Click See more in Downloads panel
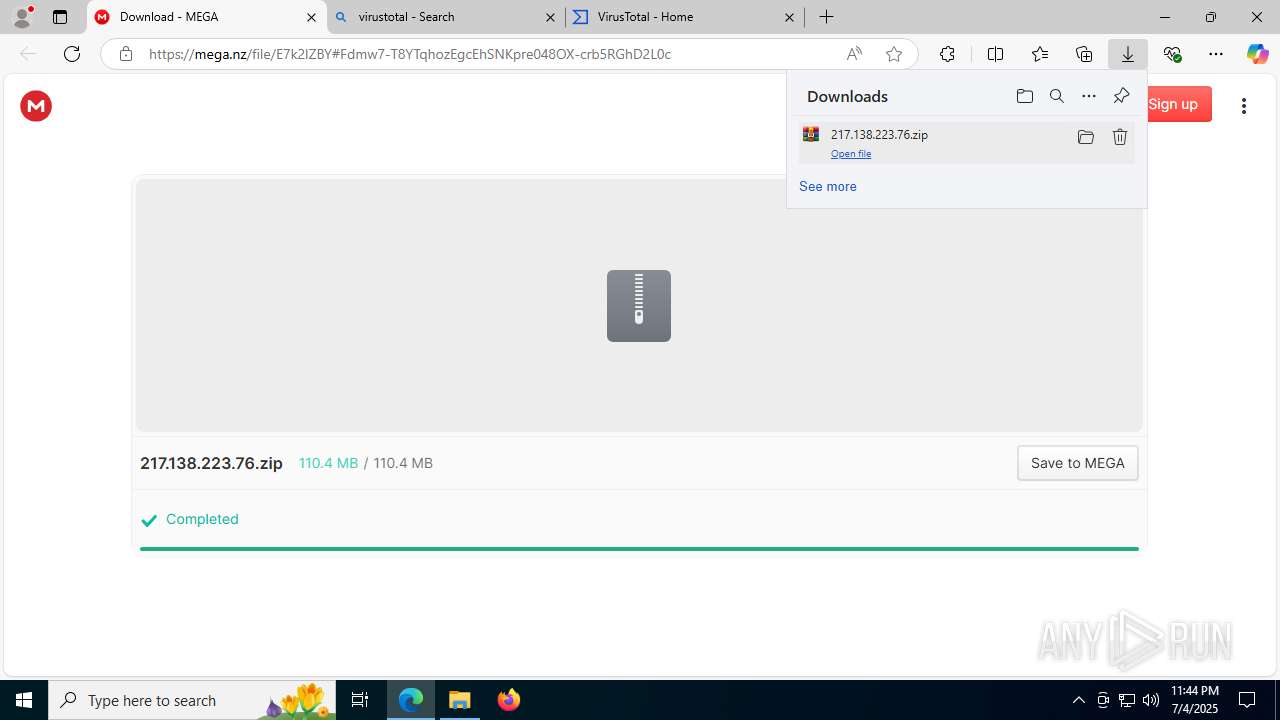 point(827,186)
